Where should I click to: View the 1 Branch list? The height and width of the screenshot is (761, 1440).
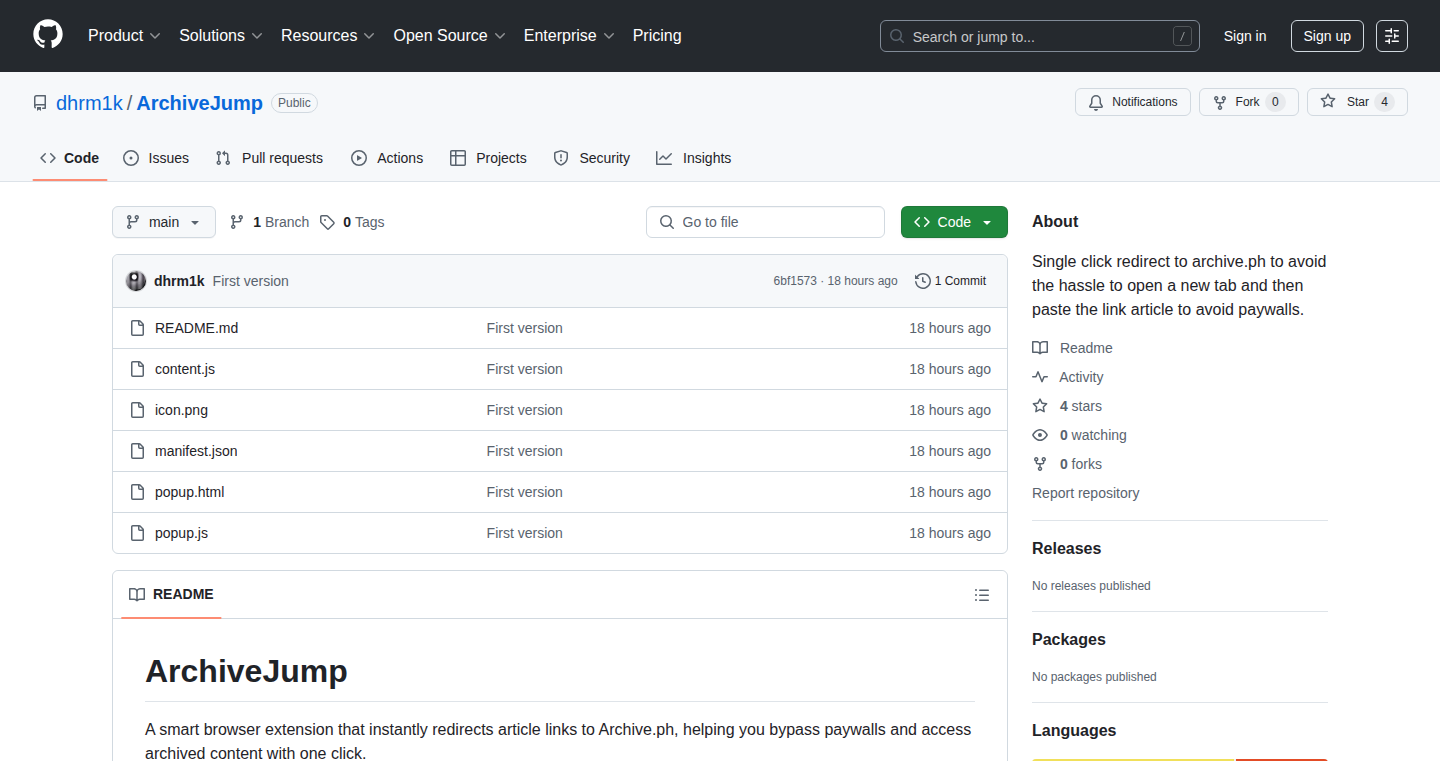(269, 222)
